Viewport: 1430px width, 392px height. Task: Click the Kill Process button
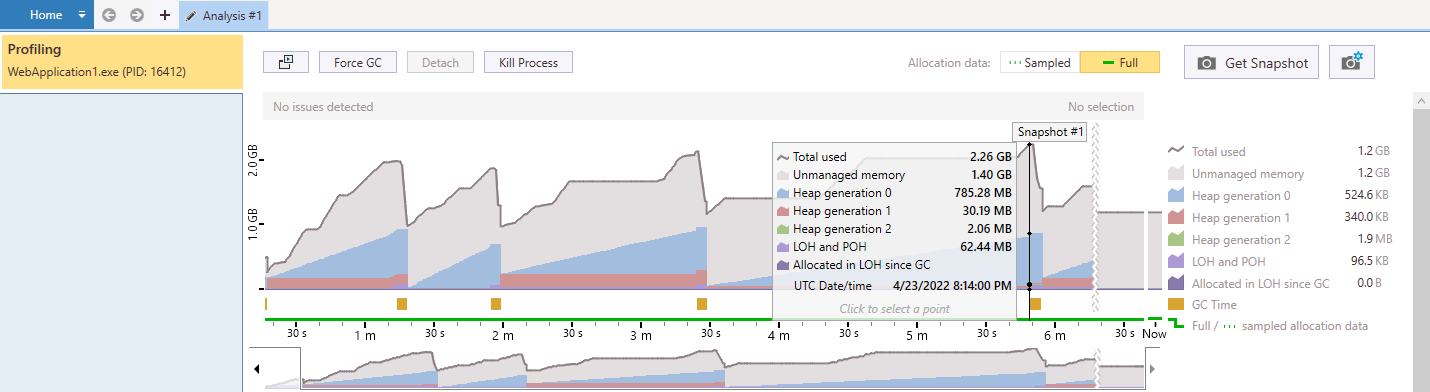(x=528, y=62)
